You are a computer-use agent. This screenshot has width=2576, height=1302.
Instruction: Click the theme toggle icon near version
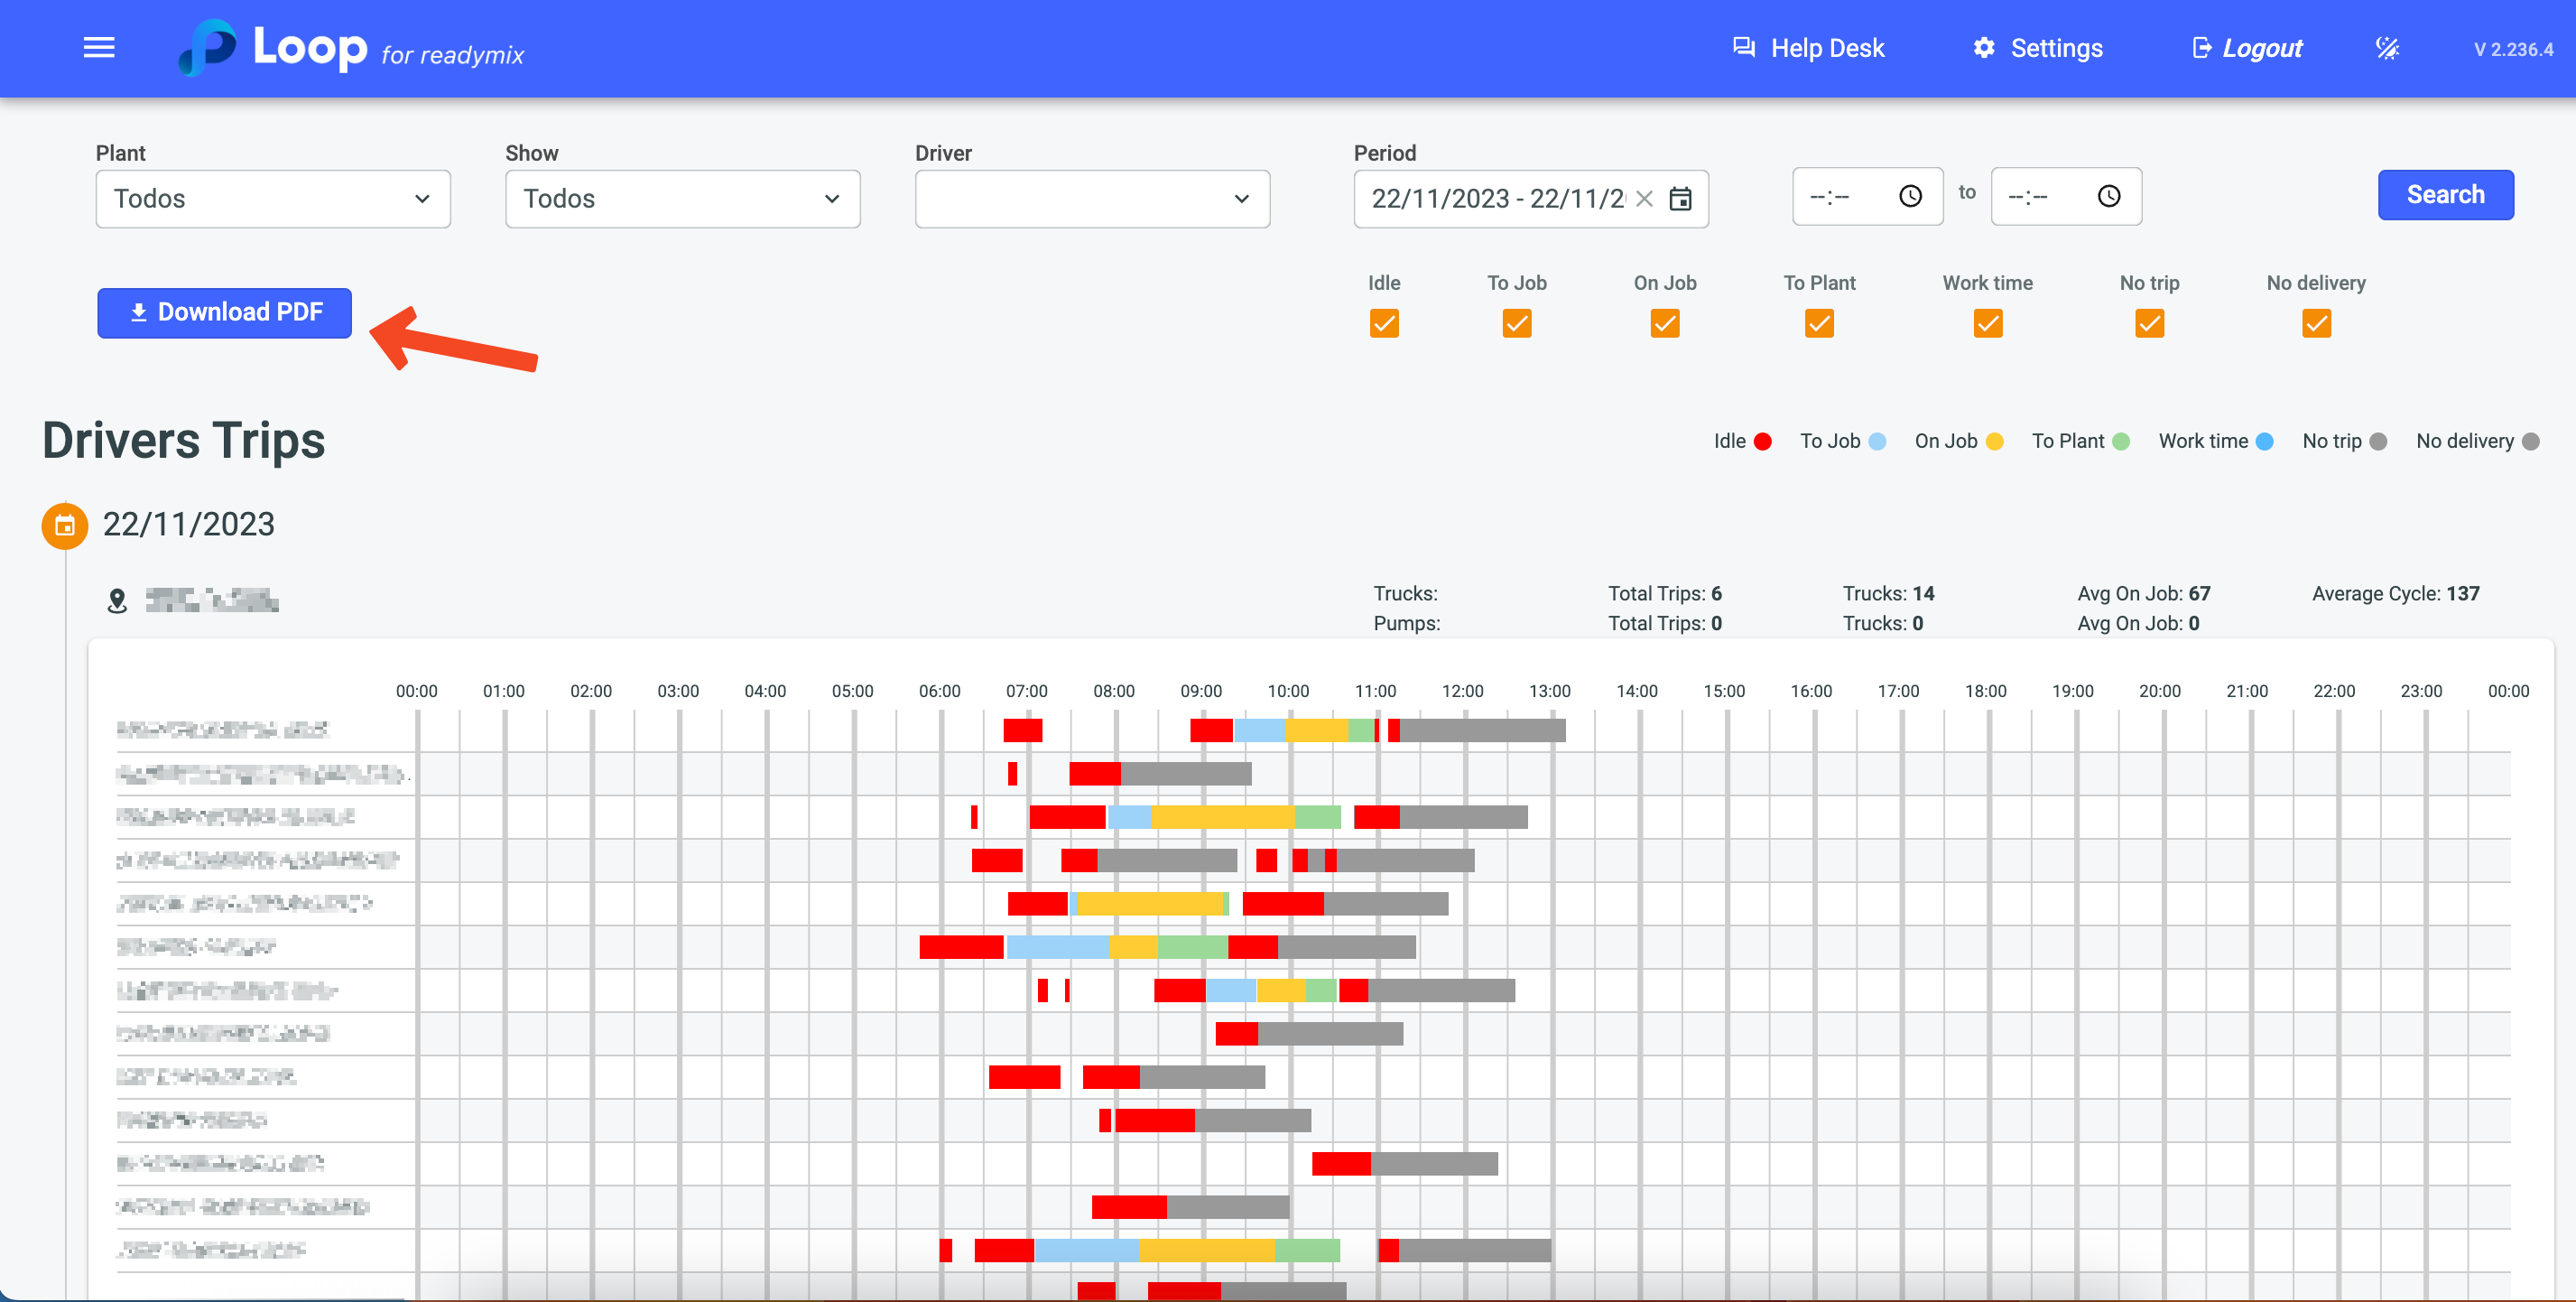pyautogui.click(x=2387, y=48)
